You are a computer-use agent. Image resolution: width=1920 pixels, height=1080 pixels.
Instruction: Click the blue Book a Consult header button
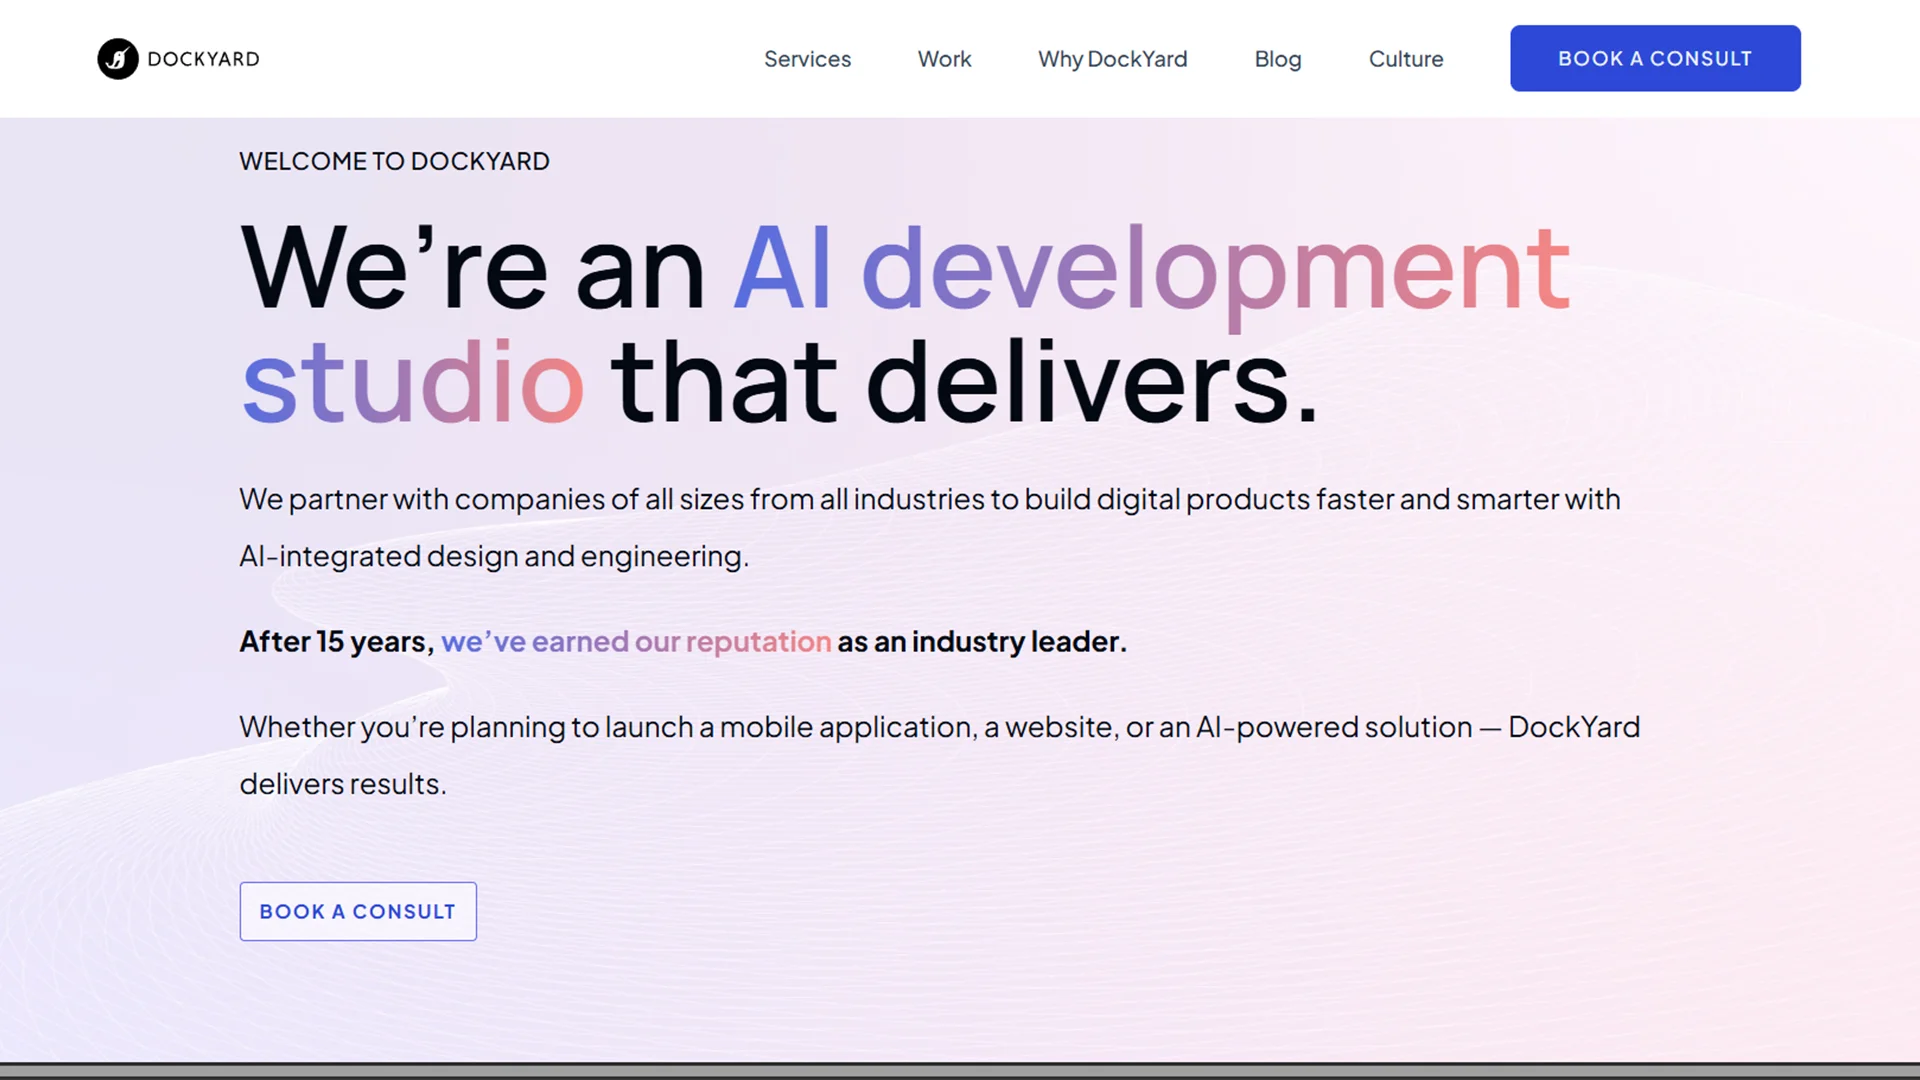point(1655,58)
